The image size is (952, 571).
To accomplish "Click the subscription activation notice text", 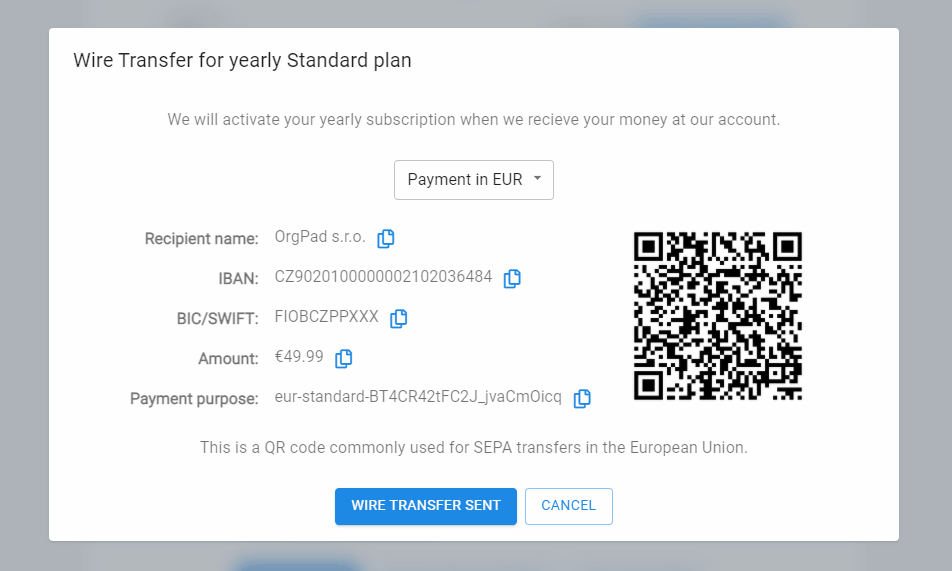I will click(x=474, y=119).
